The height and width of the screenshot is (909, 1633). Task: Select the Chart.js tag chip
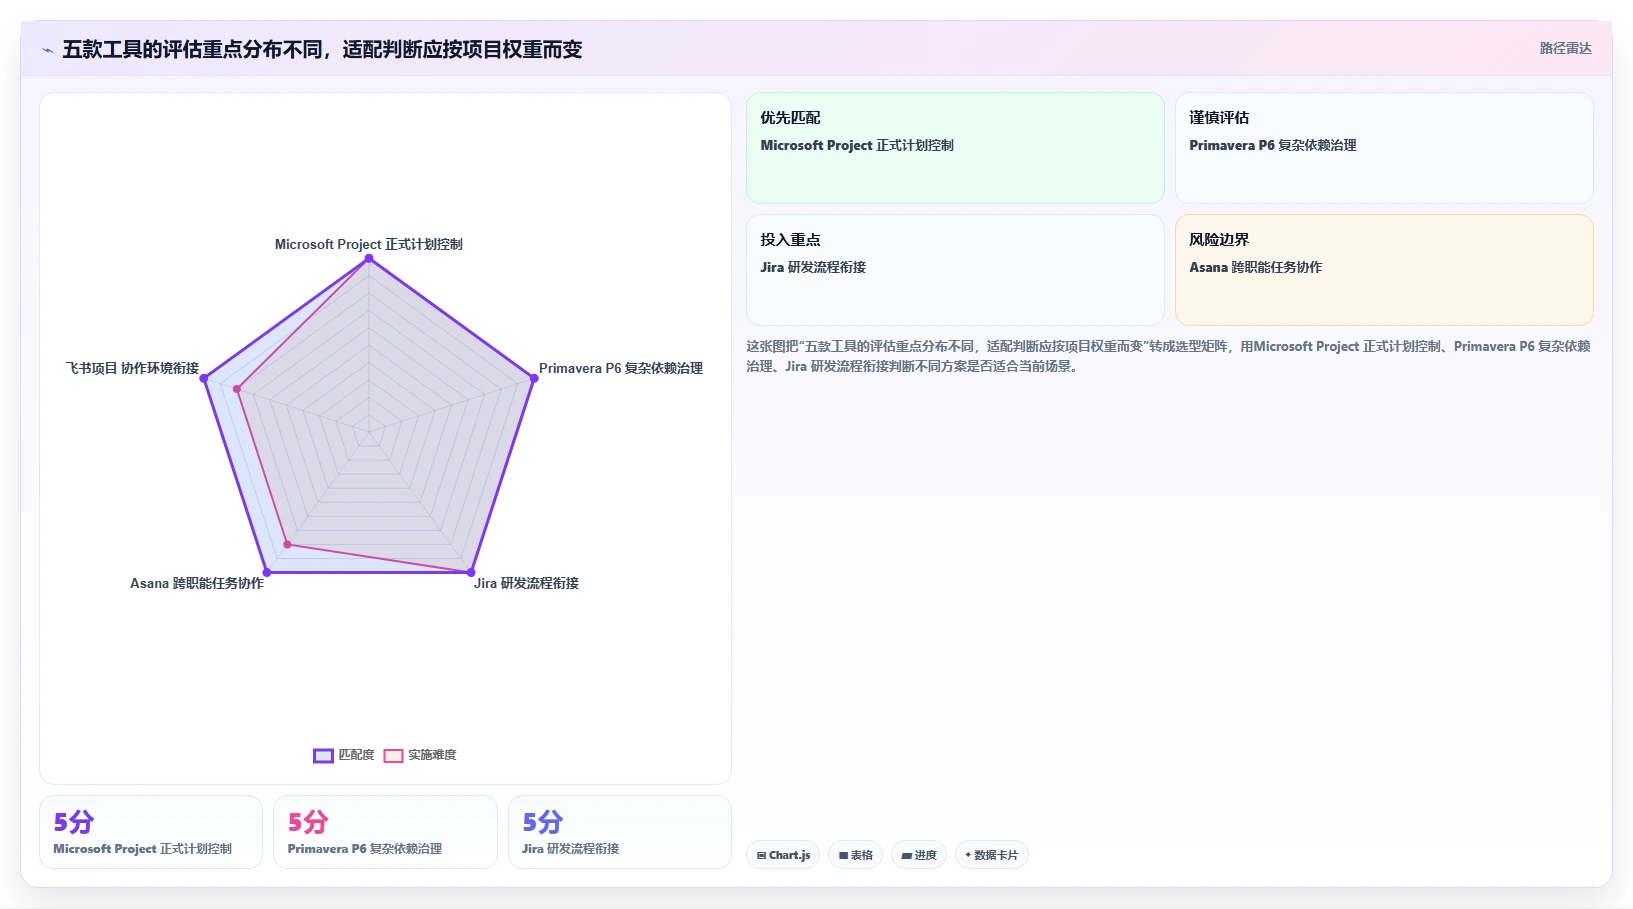pyautogui.click(x=783, y=855)
